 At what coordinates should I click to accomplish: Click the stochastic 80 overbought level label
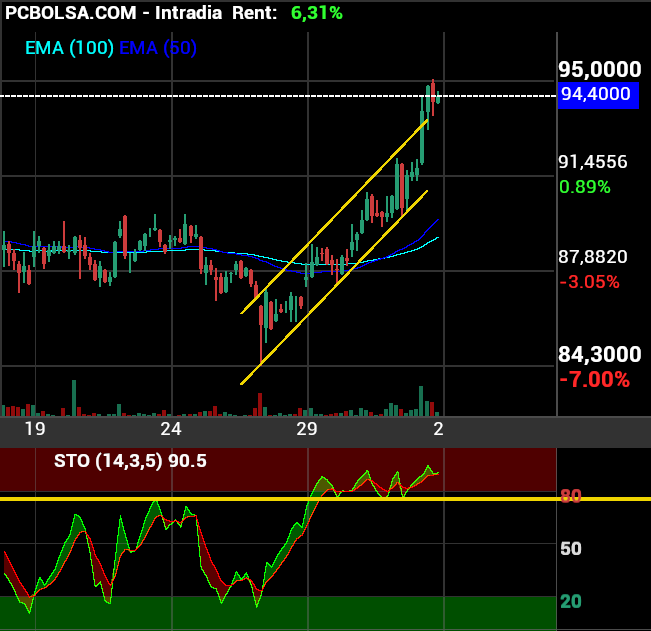click(x=571, y=496)
